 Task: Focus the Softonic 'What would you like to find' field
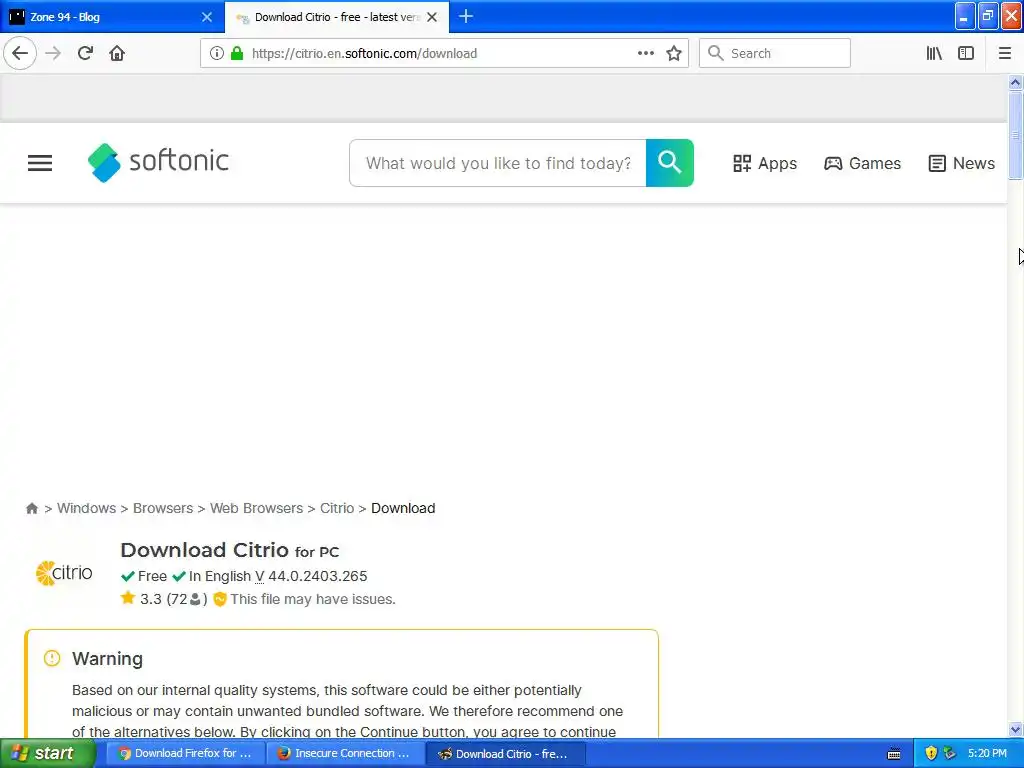(x=498, y=163)
